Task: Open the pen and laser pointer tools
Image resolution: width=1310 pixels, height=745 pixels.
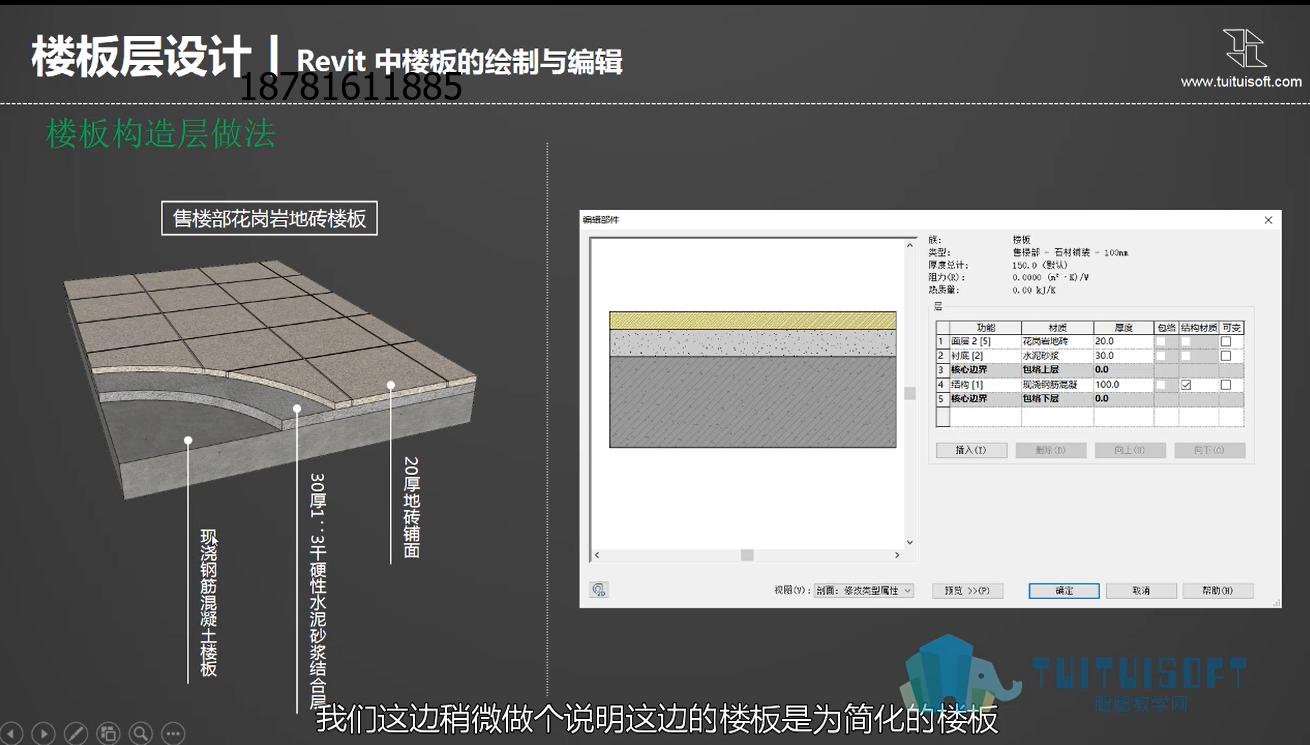Action: (x=76, y=734)
